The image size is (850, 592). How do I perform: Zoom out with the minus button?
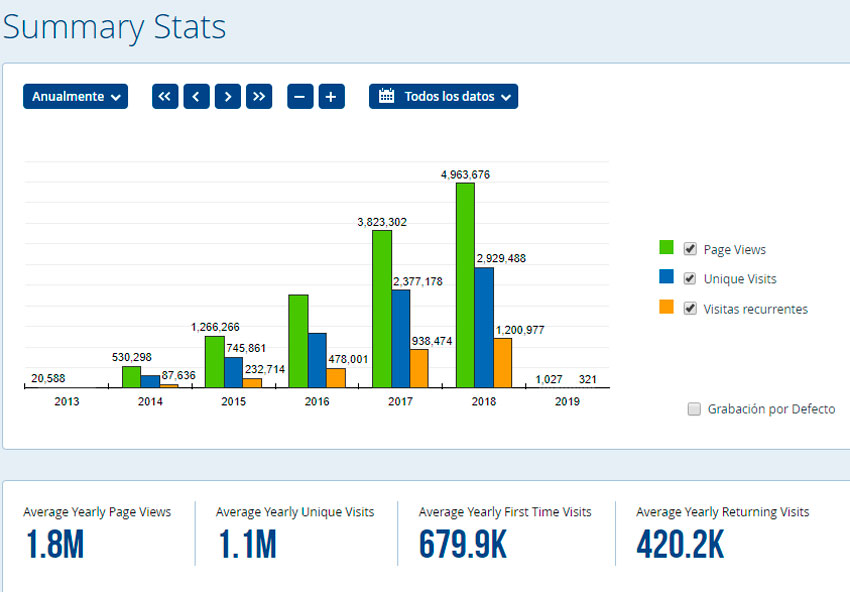pyautogui.click(x=300, y=97)
